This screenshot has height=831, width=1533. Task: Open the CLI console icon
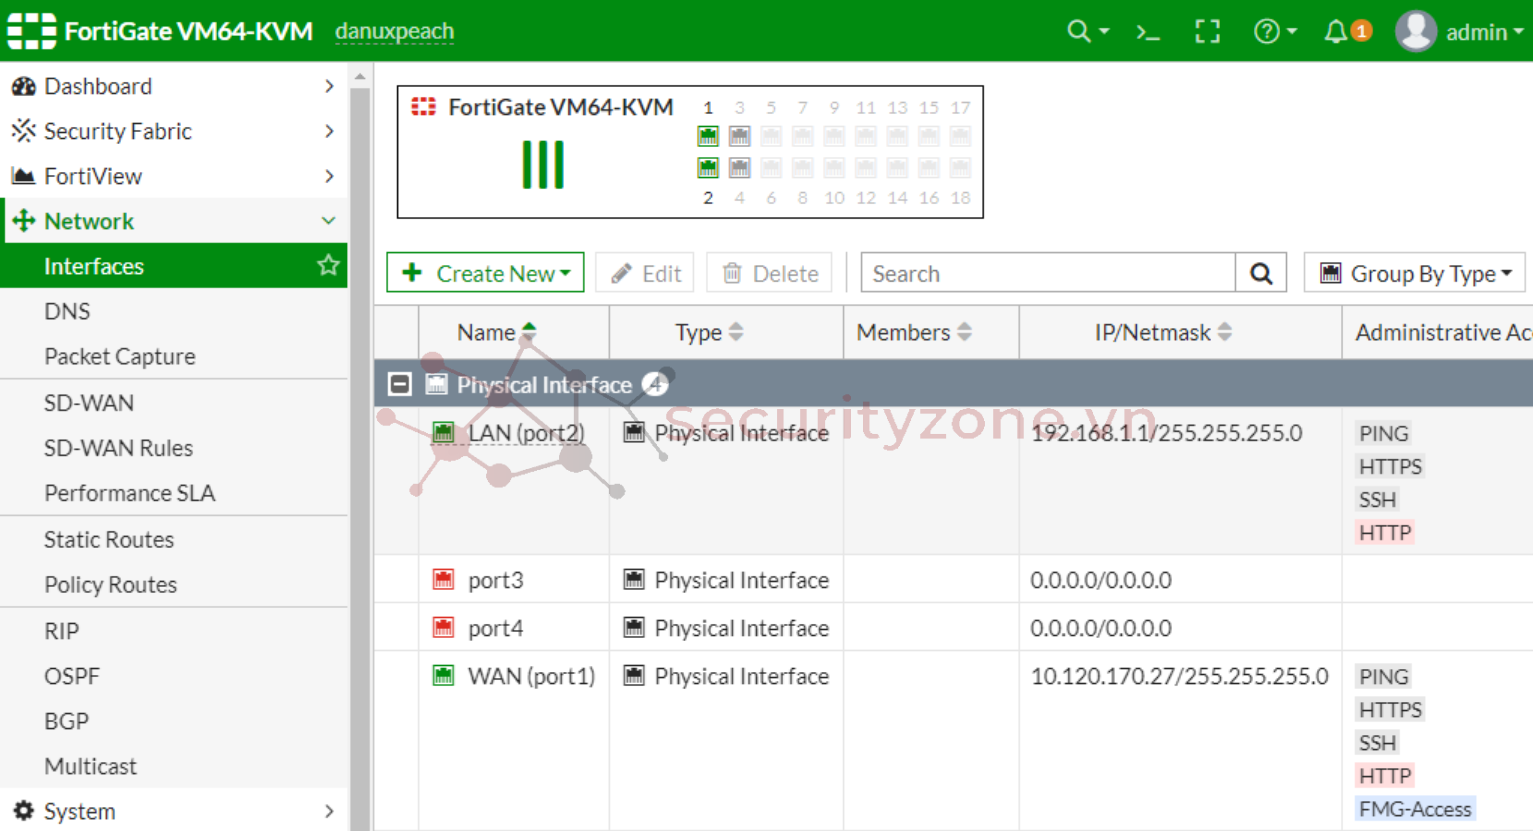coord(1148,32)
